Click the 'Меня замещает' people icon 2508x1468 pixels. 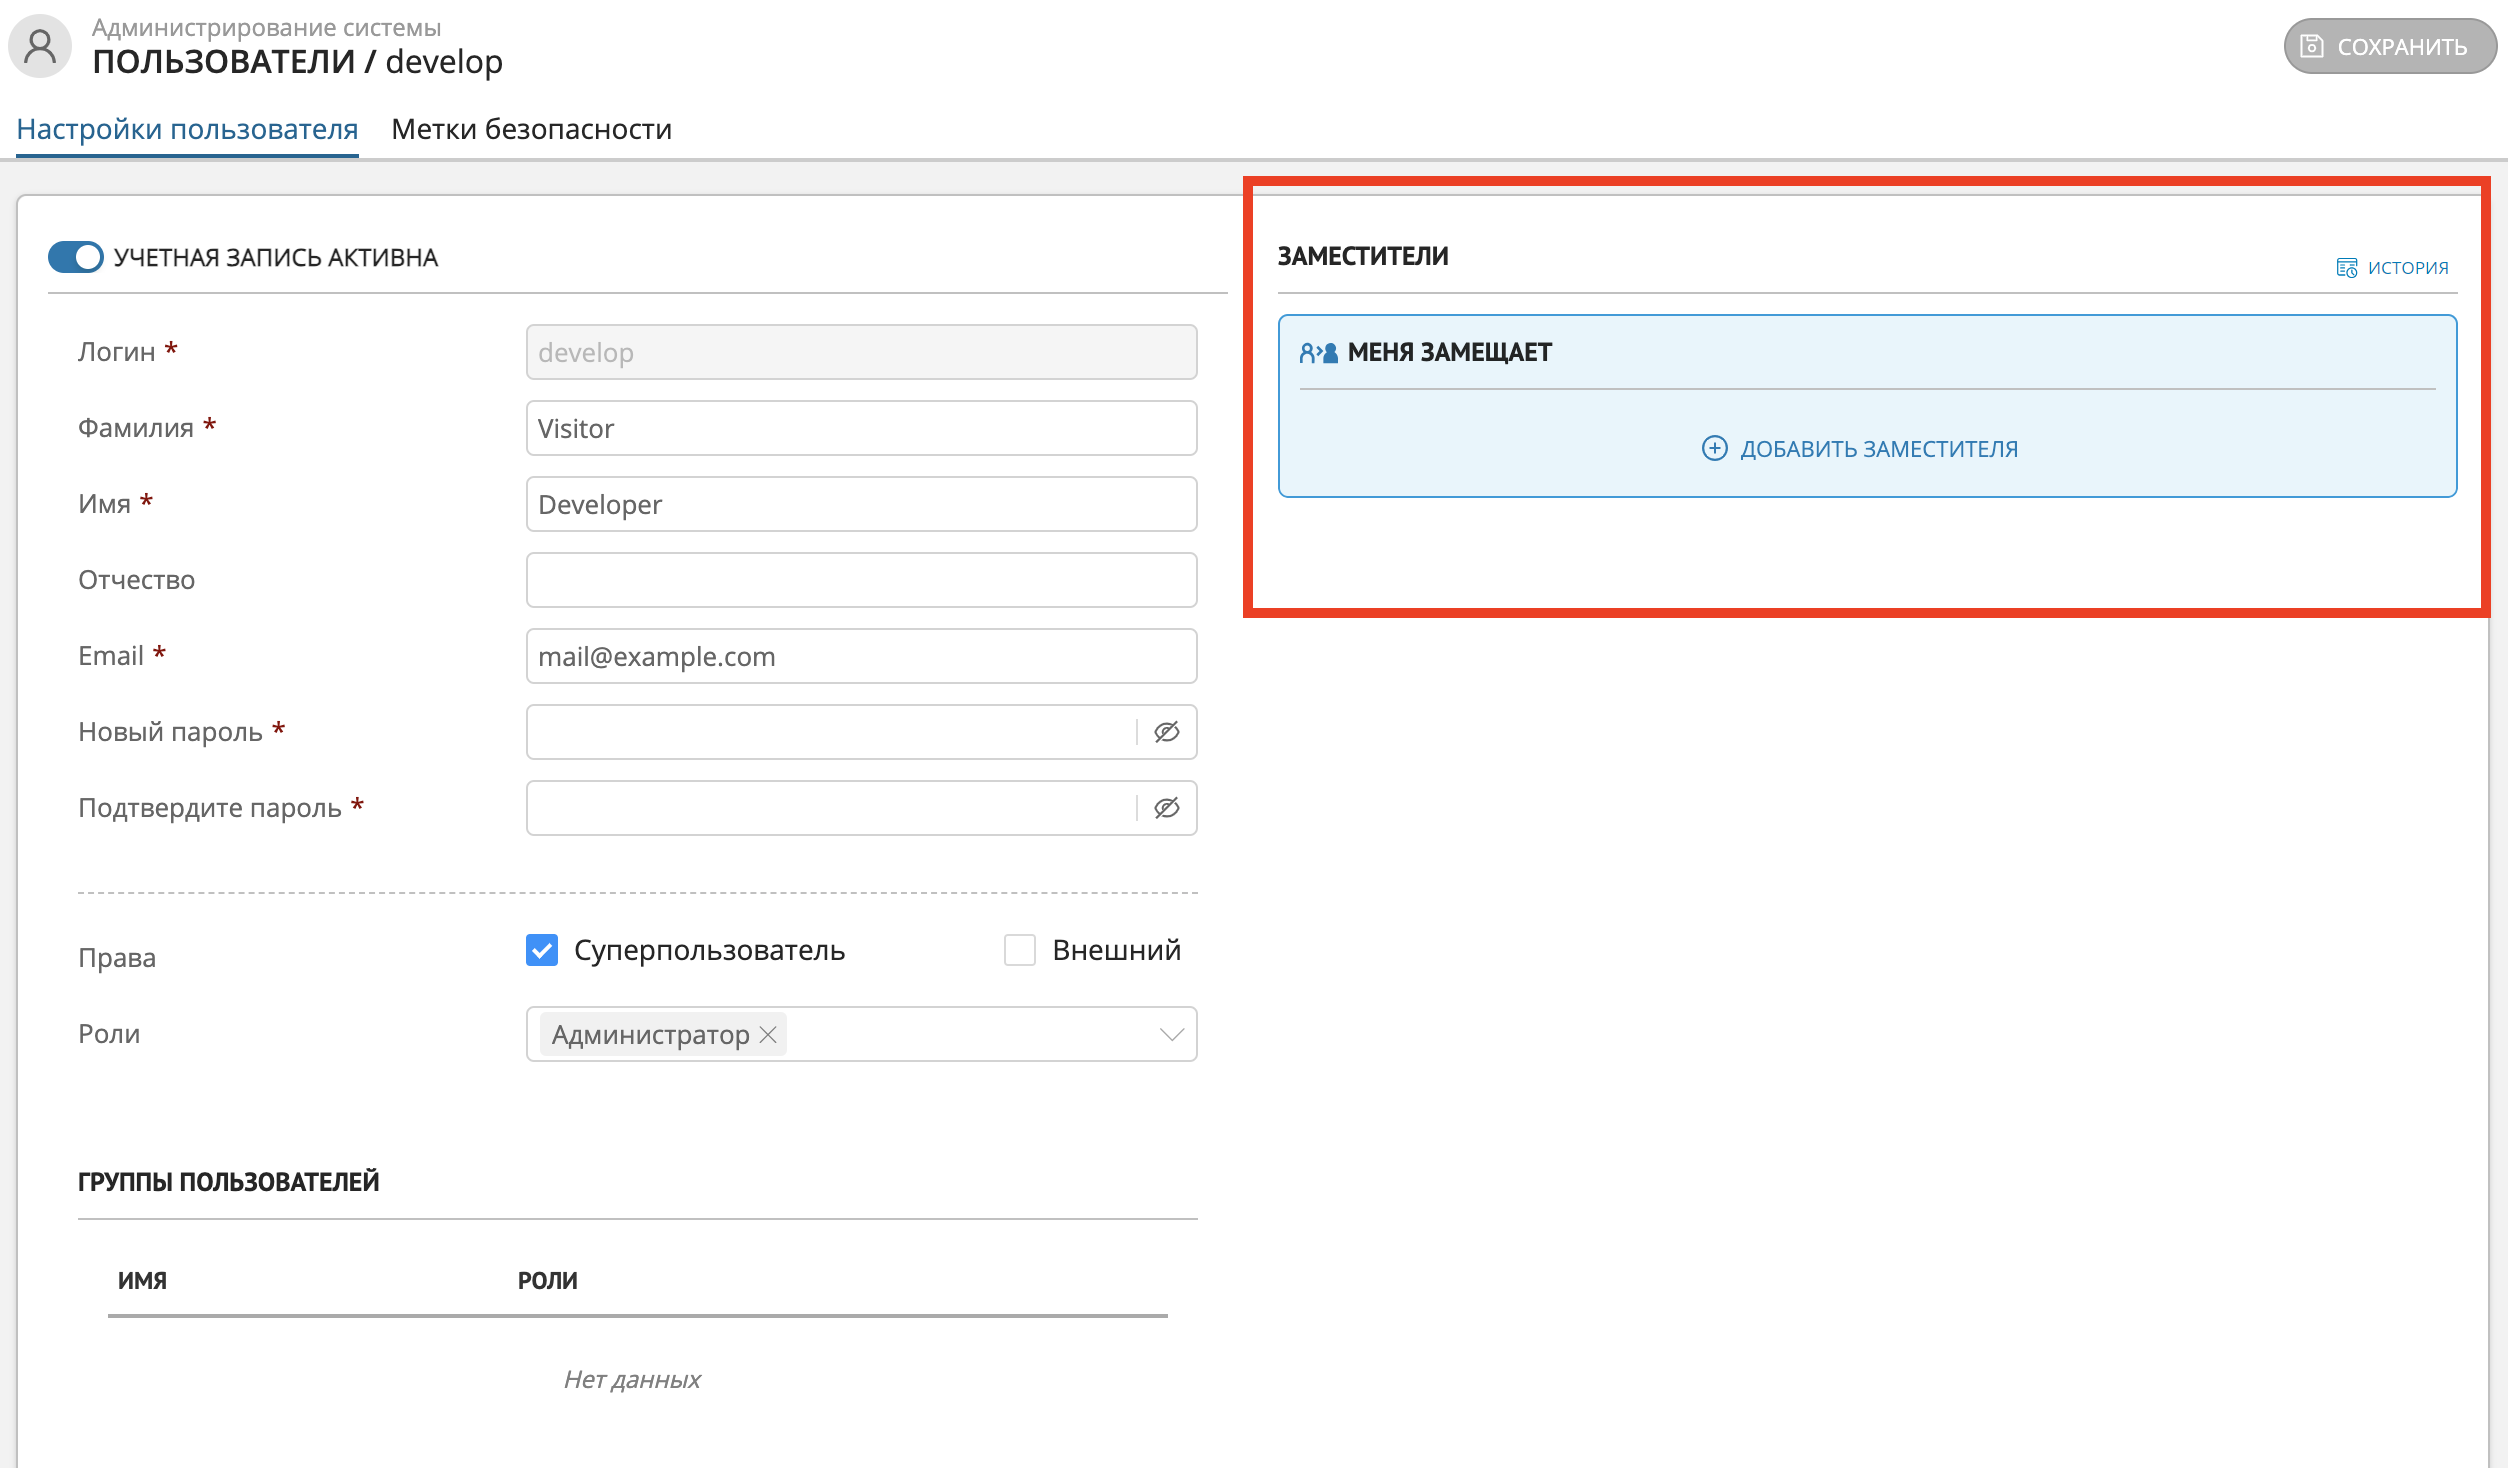pyautogui.click(x=1318, y=353)
